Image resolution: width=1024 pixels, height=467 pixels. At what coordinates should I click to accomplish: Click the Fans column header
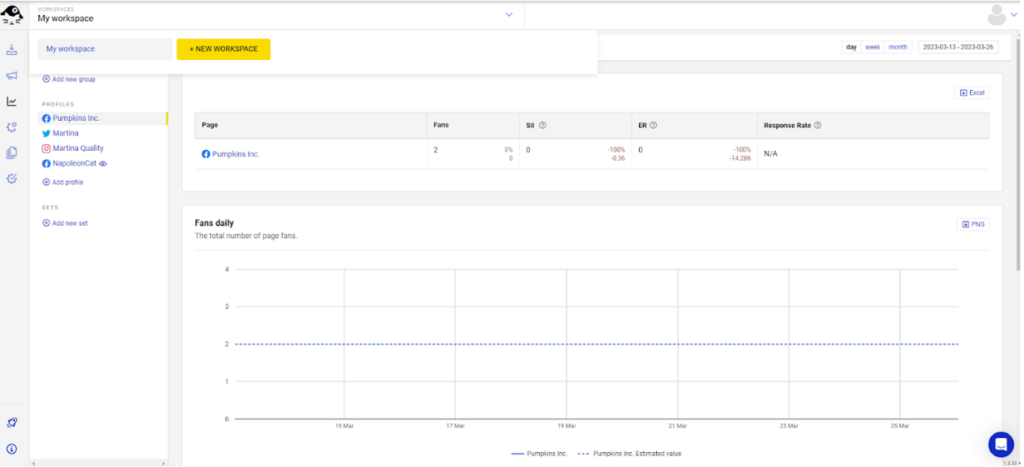(441, 125)
